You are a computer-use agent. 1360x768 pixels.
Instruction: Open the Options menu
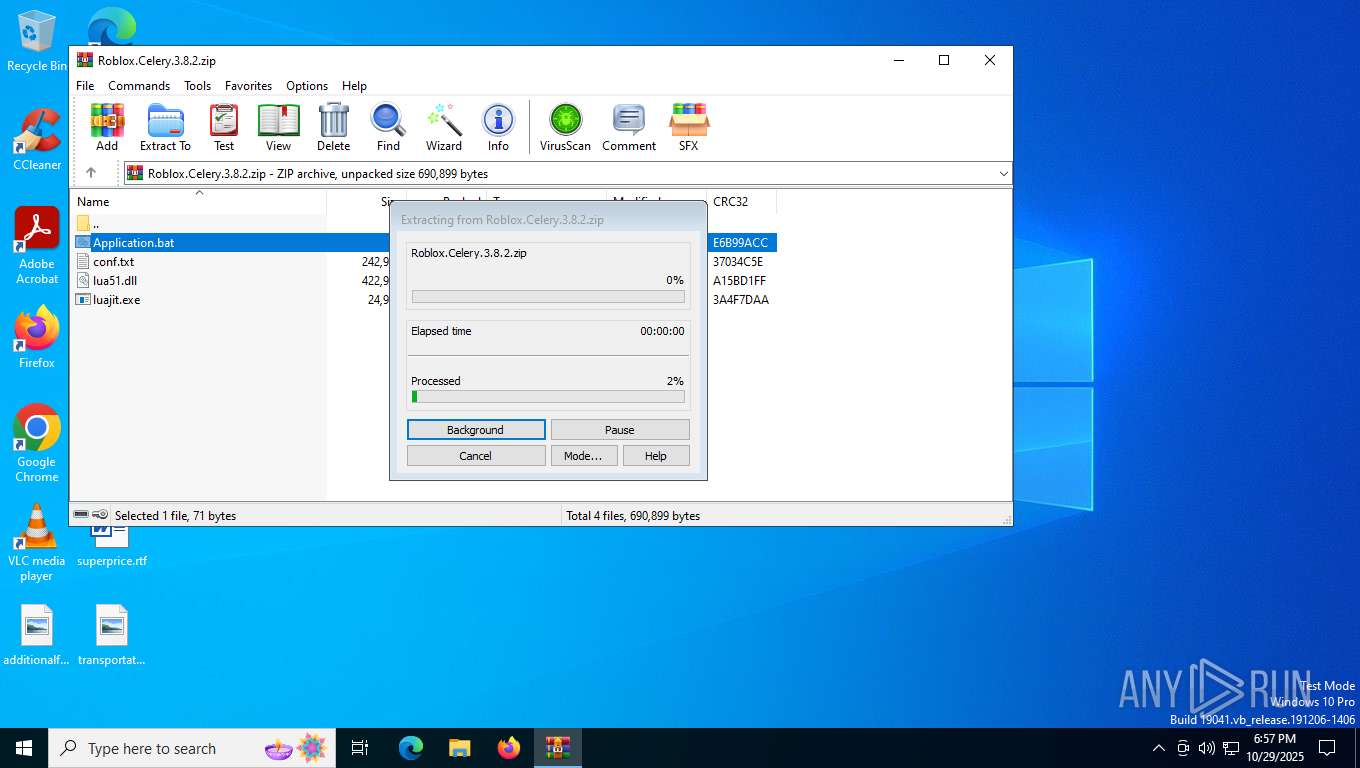click(307, 86)
